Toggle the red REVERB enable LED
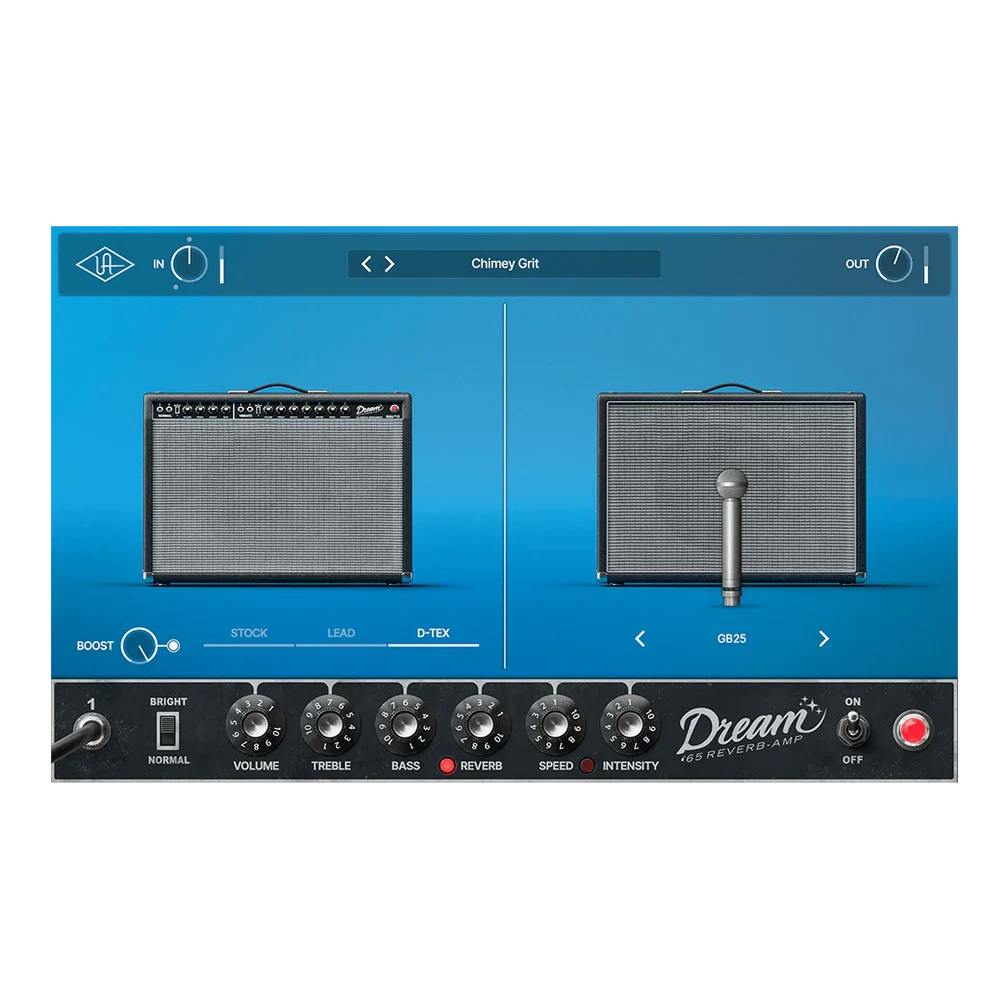The width and height of the screenshot is (1008, 1008). point(447,766)
